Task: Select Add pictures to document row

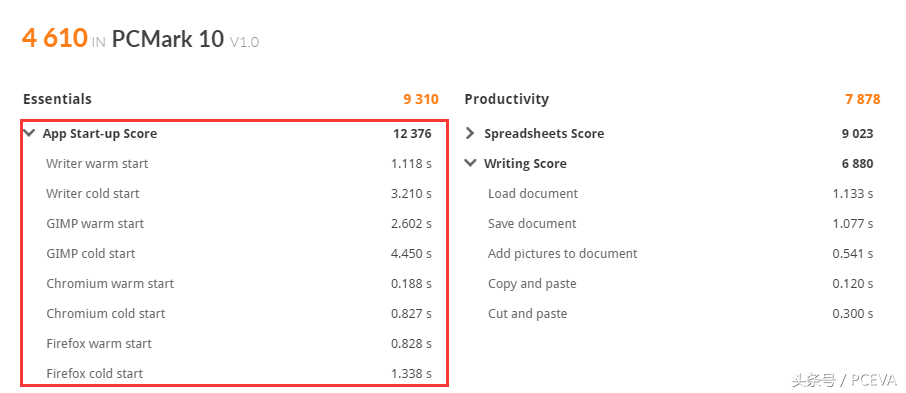Action: [681, 254]
